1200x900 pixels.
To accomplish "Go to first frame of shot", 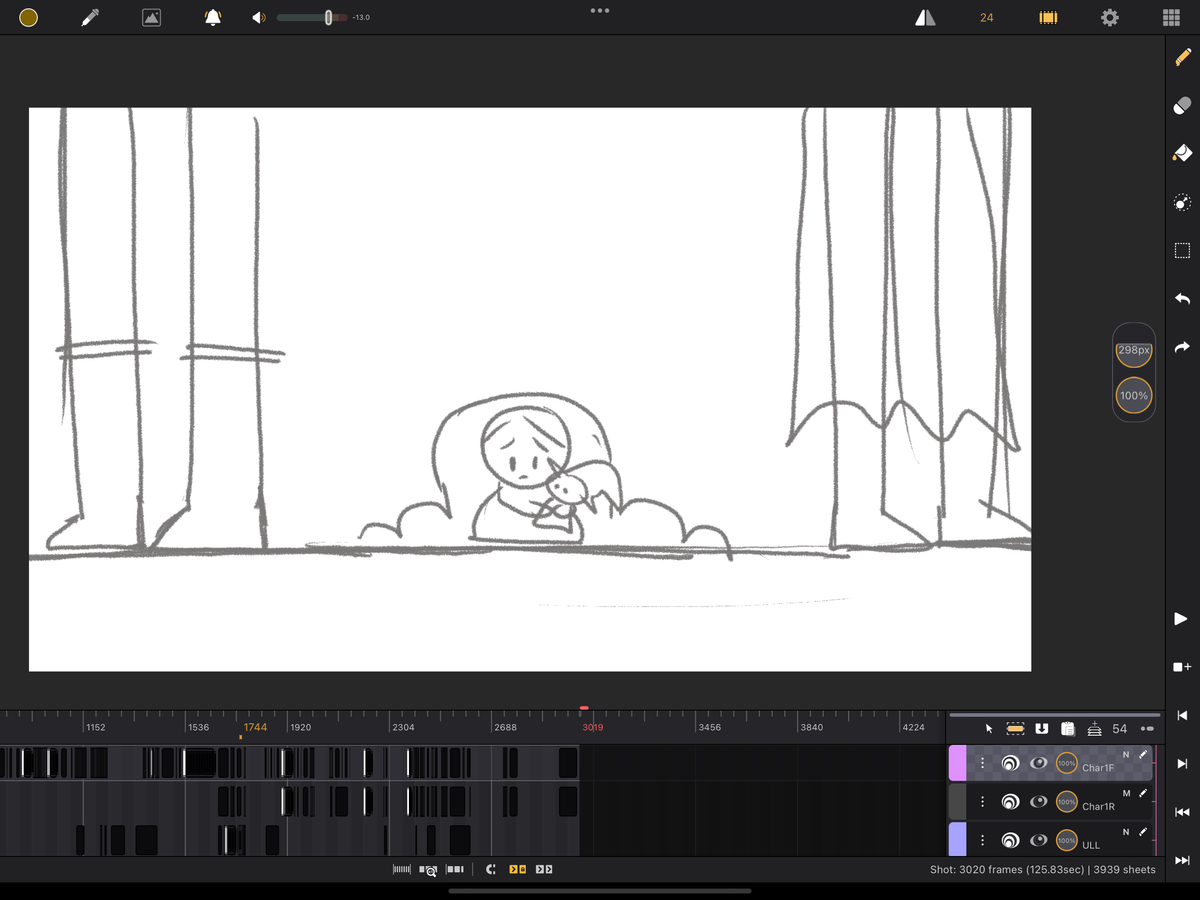I will 1182,812.
